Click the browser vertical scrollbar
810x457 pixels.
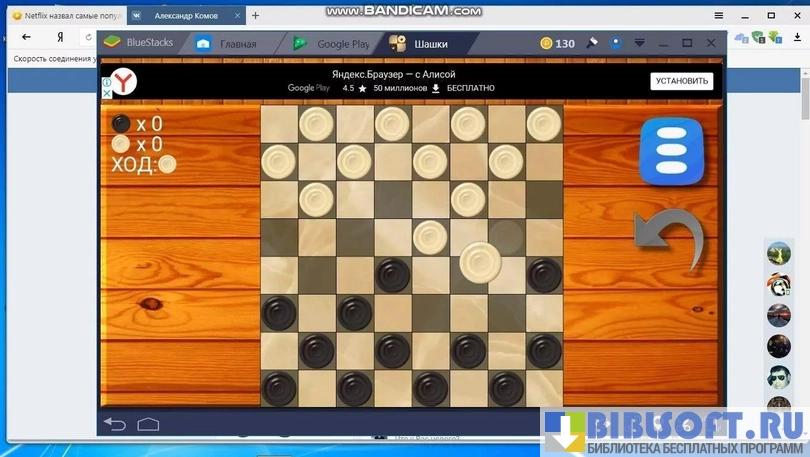(x=805, y=100)
